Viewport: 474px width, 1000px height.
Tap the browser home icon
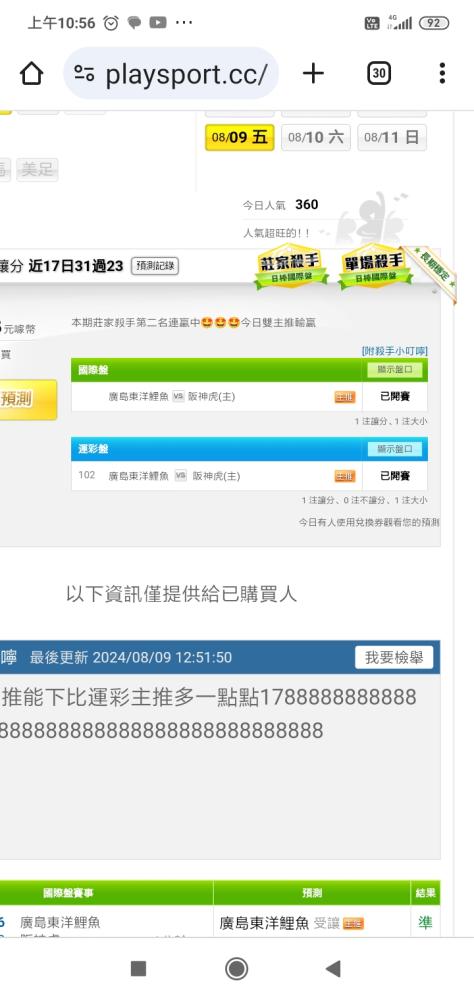pos(31,74)
